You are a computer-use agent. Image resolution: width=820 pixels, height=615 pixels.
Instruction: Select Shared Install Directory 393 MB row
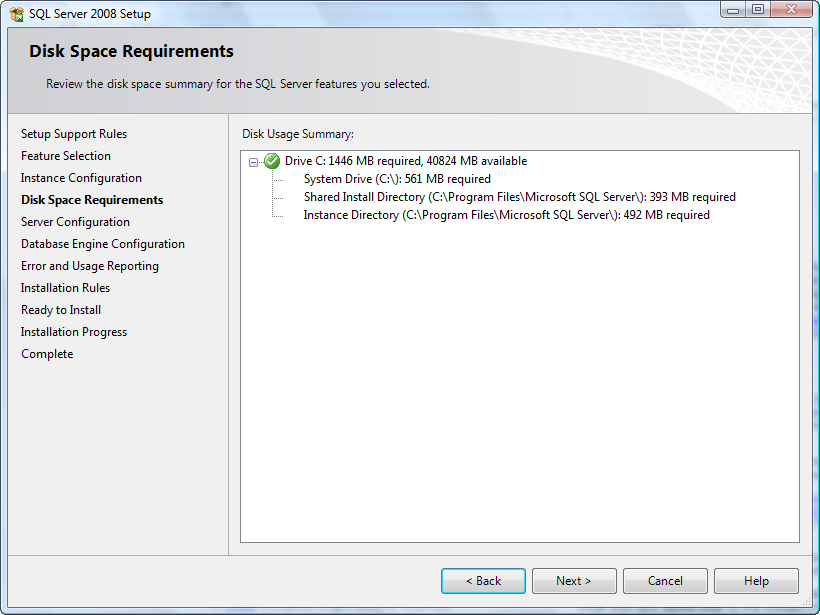pyautogui.click(x=520, y=197)
